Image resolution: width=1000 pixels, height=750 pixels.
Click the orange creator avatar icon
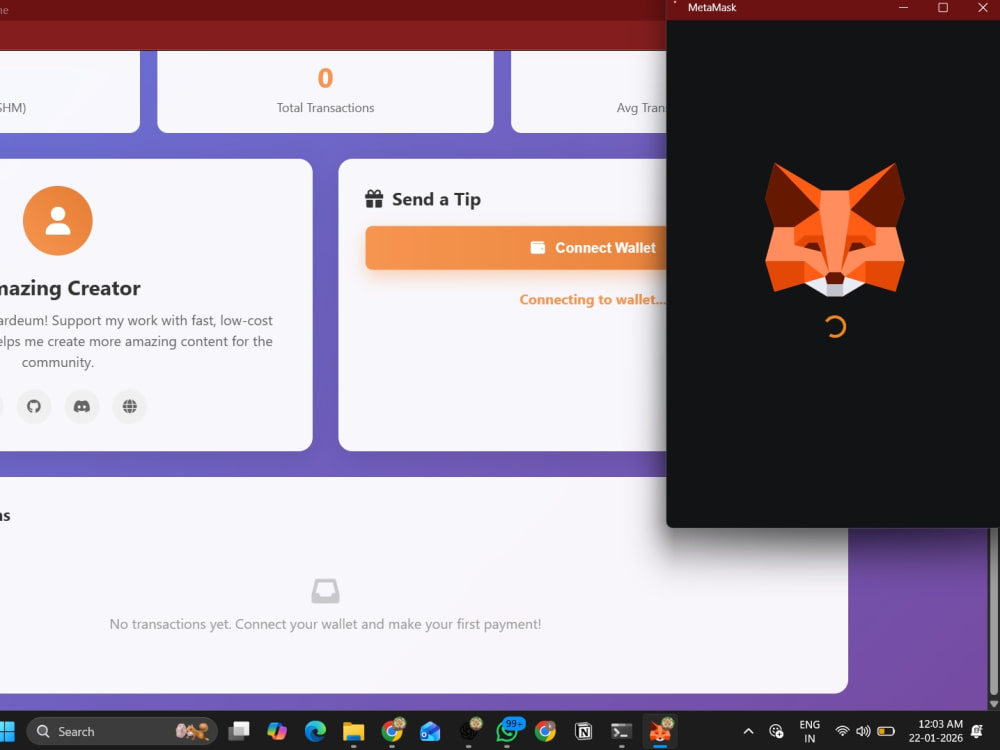pos(57,221)
